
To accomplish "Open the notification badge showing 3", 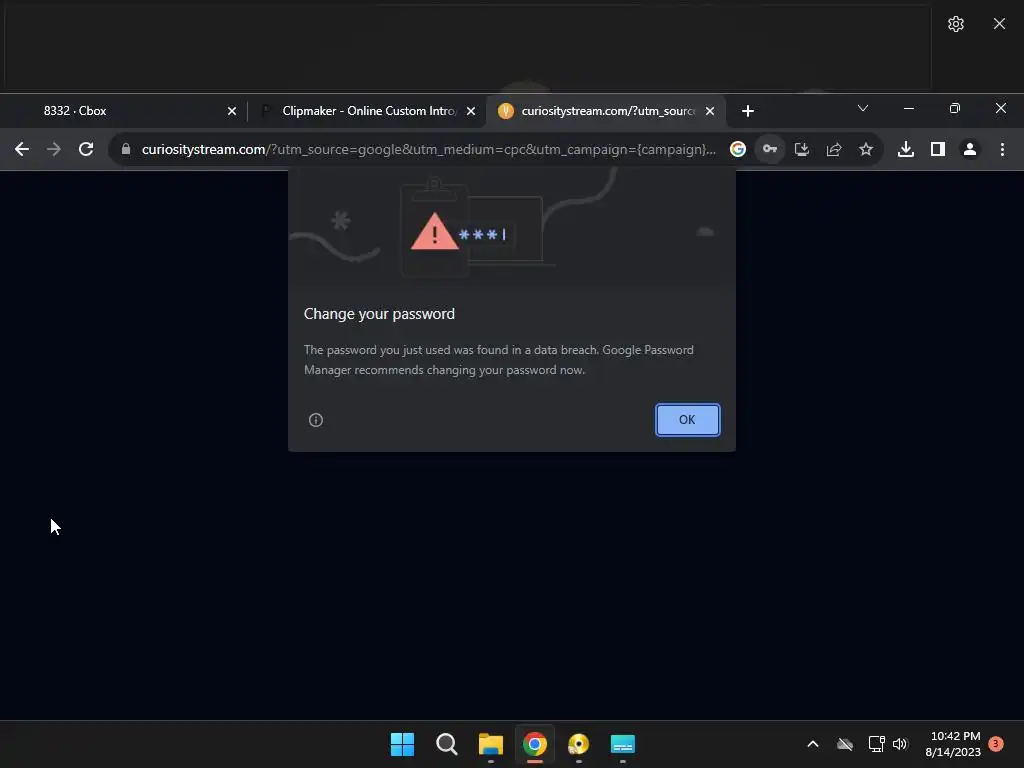I will [x=996, y=744].
